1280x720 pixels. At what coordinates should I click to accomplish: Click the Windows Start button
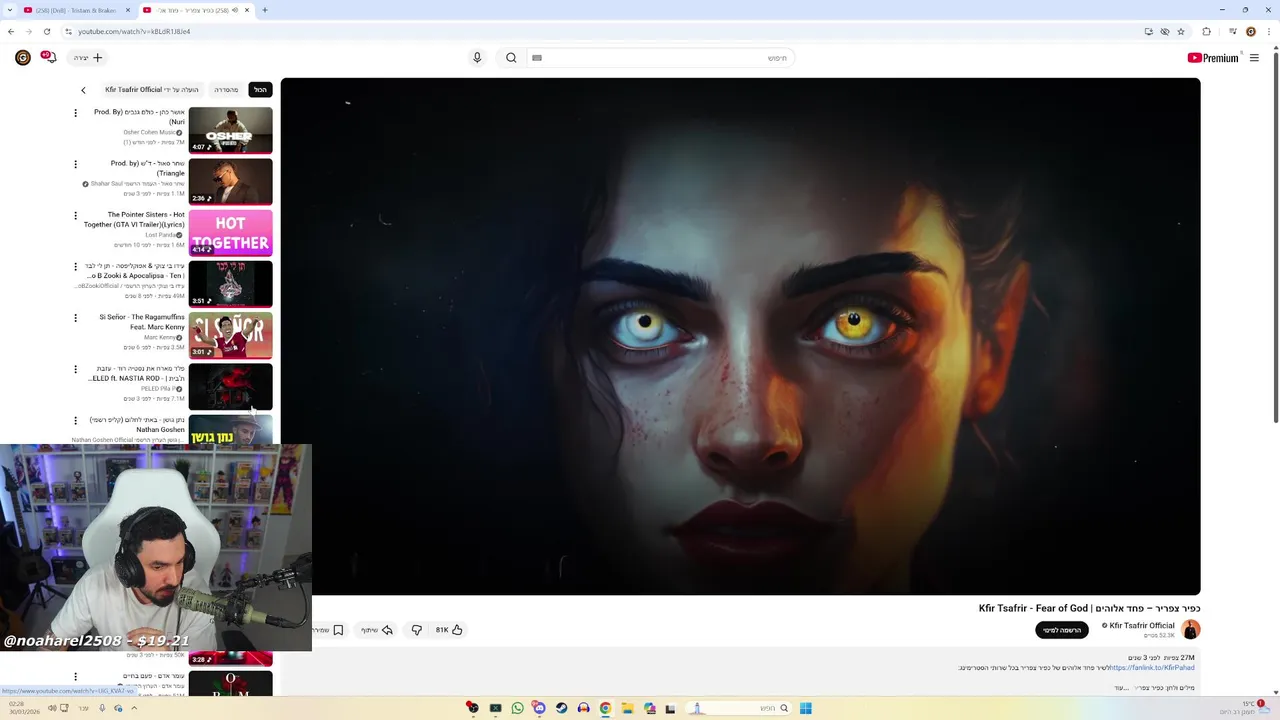(805, 708)
